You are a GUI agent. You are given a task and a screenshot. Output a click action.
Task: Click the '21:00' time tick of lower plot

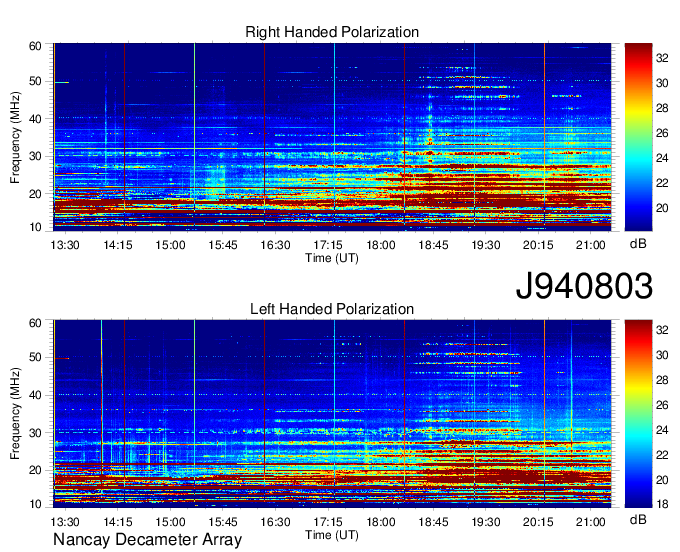(x=591, y=522)
